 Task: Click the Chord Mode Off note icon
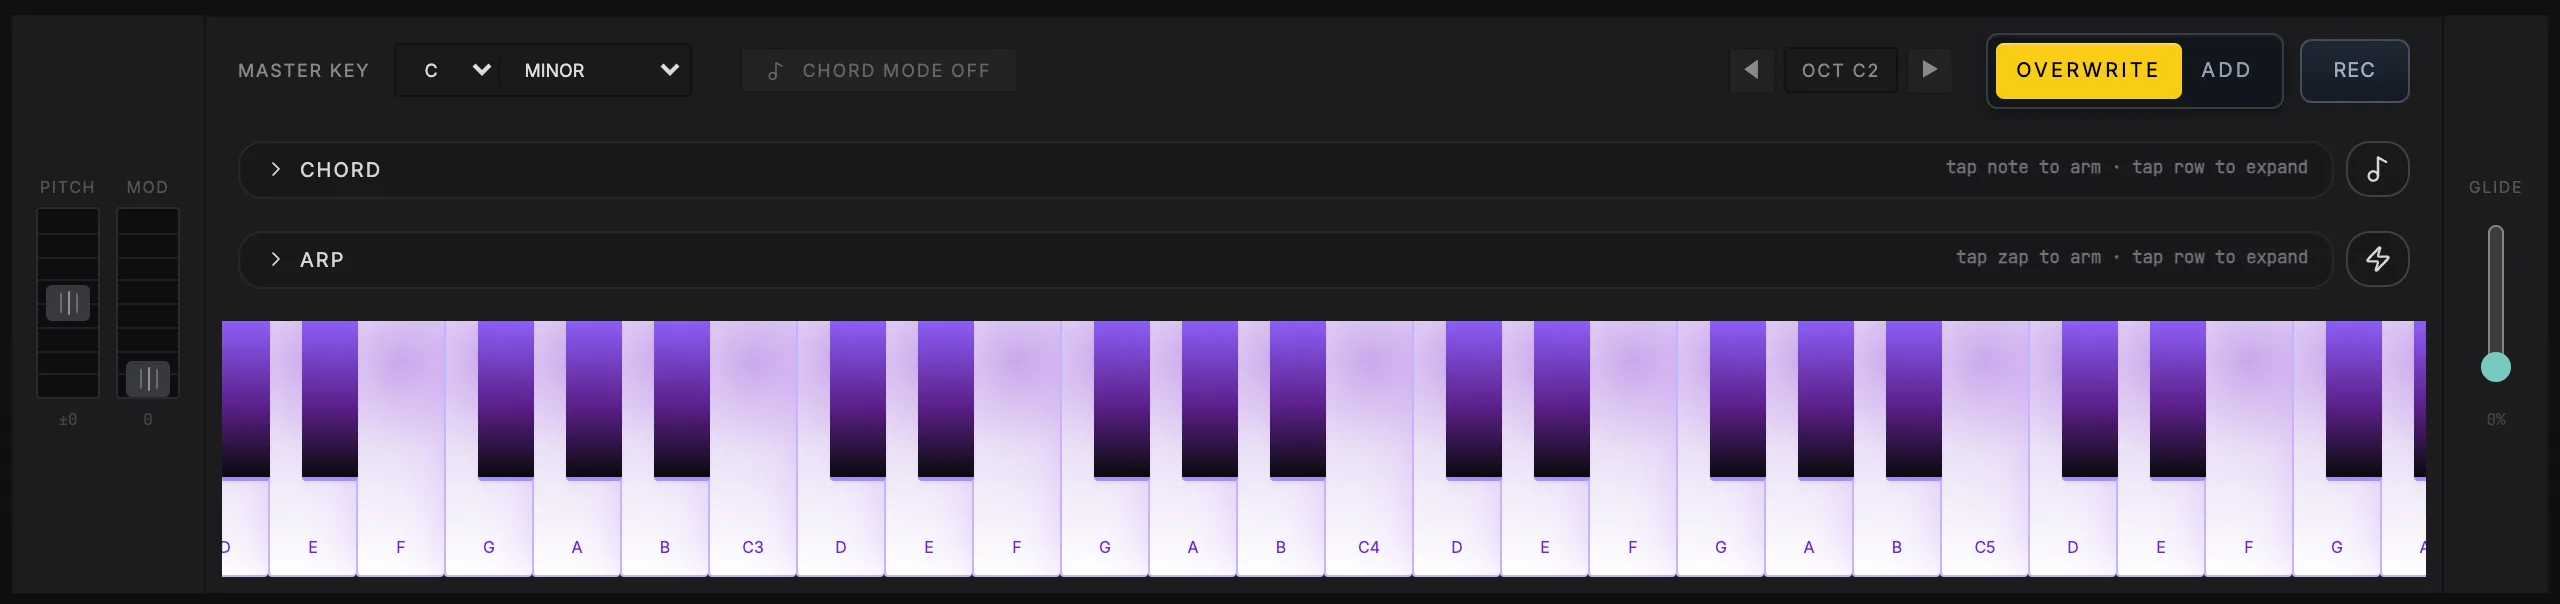(775, 71)
